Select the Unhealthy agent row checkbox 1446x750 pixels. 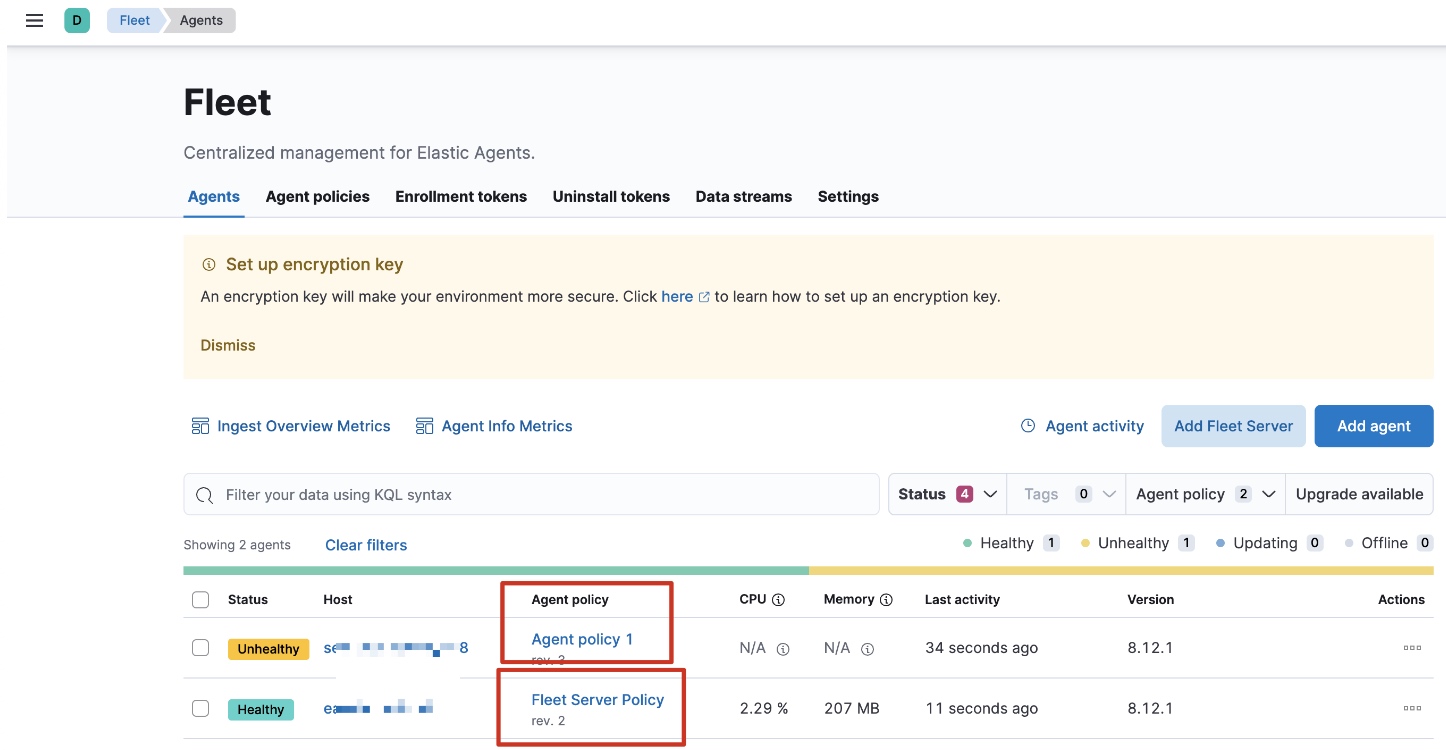[x=200, y=648]
